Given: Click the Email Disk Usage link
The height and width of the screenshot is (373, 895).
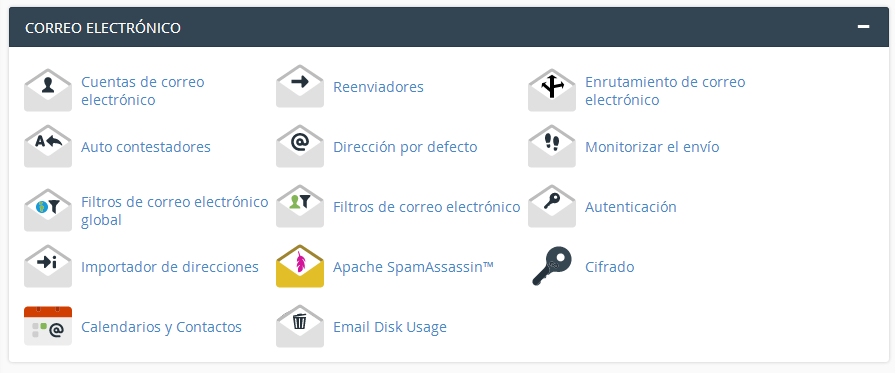Looking at the screenshot, I should coord(390,327).
